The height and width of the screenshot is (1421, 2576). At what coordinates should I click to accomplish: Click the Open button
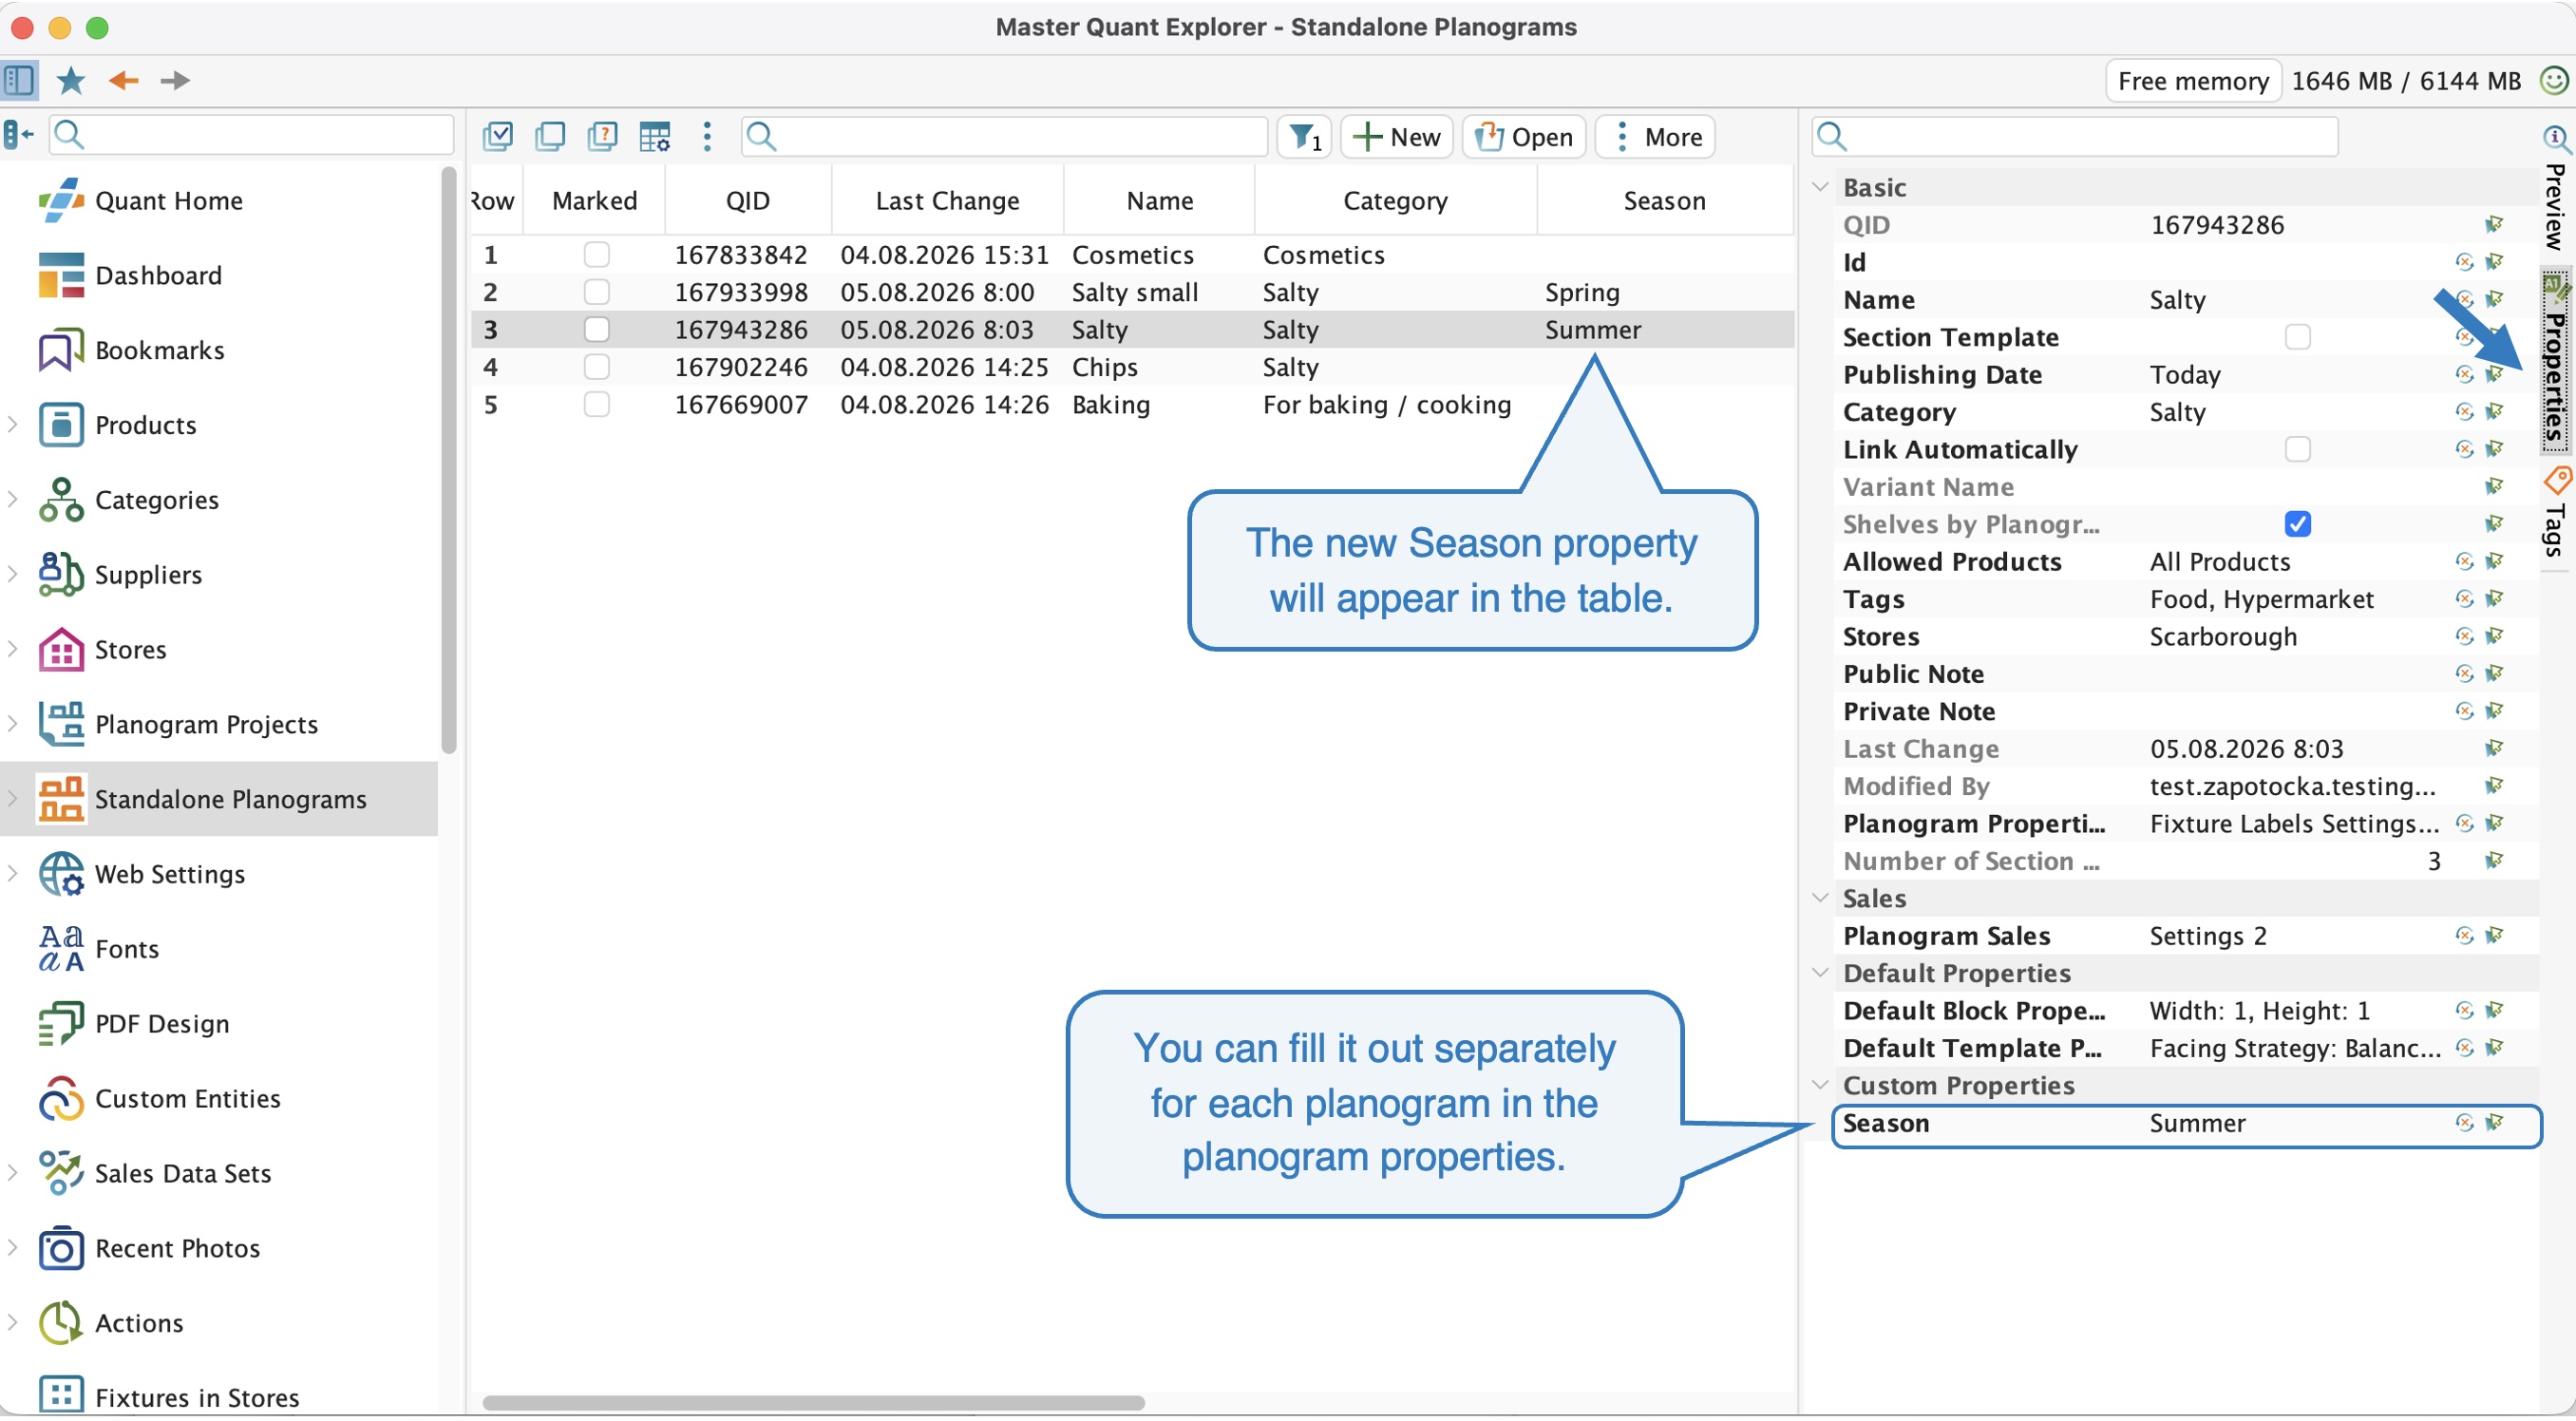[x=1524, y=137]
